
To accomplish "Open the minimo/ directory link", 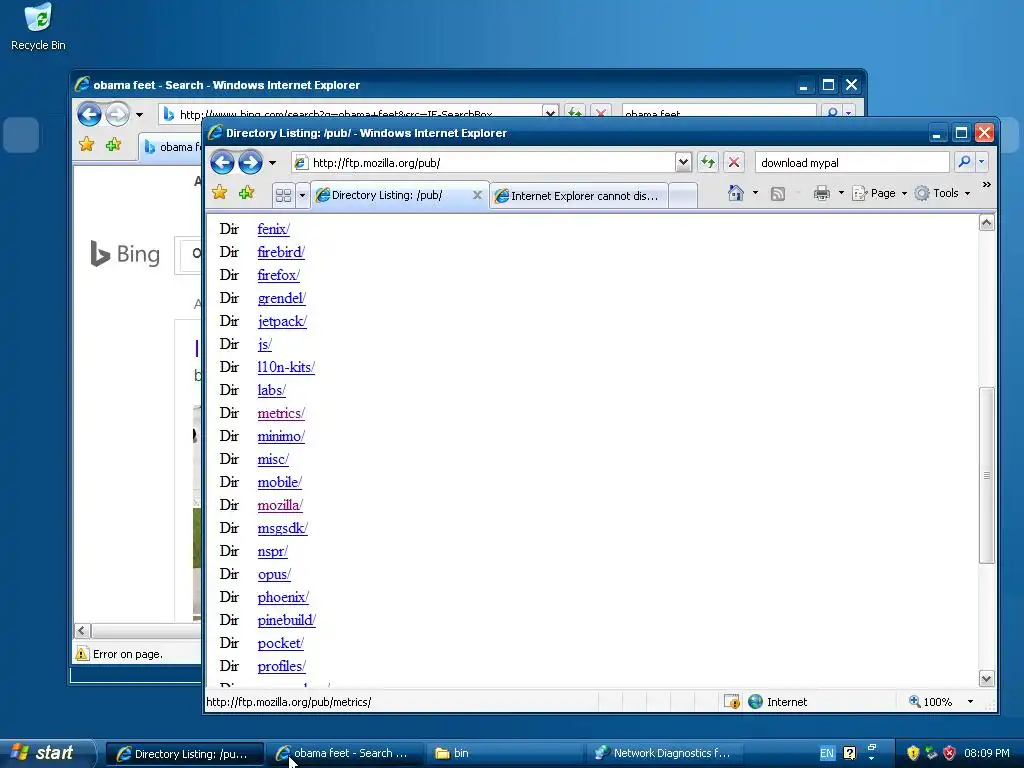I will pos(281,436).
